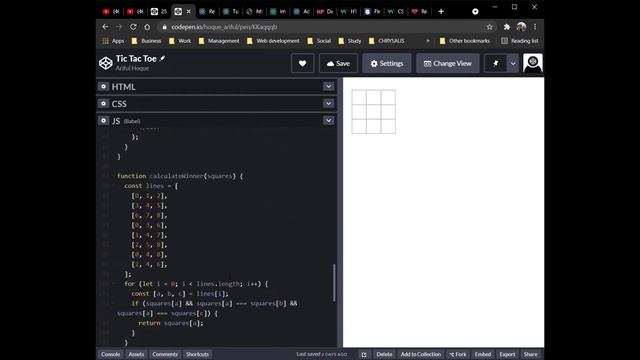Reload the page

133,27
